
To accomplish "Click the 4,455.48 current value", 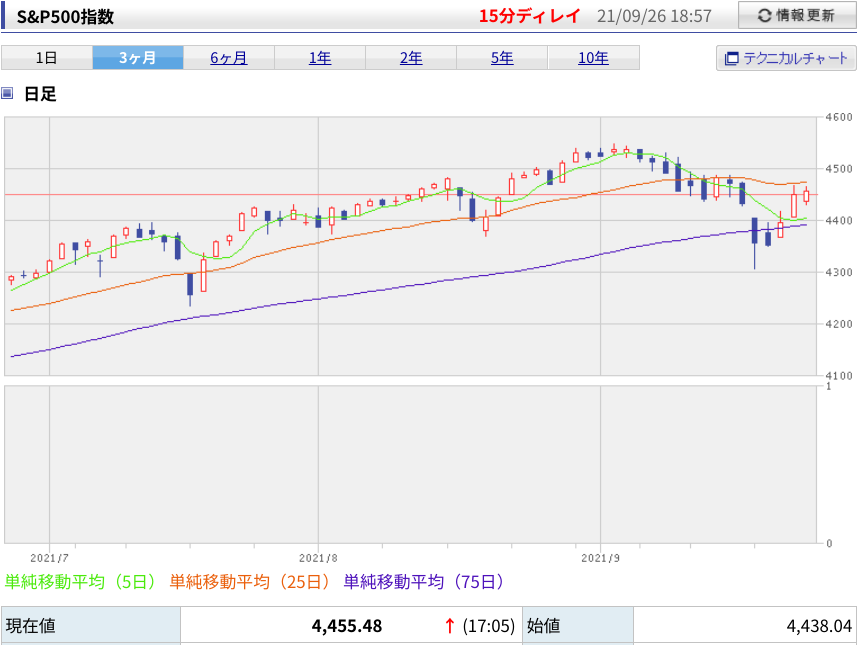I will [x=347, y=626].
